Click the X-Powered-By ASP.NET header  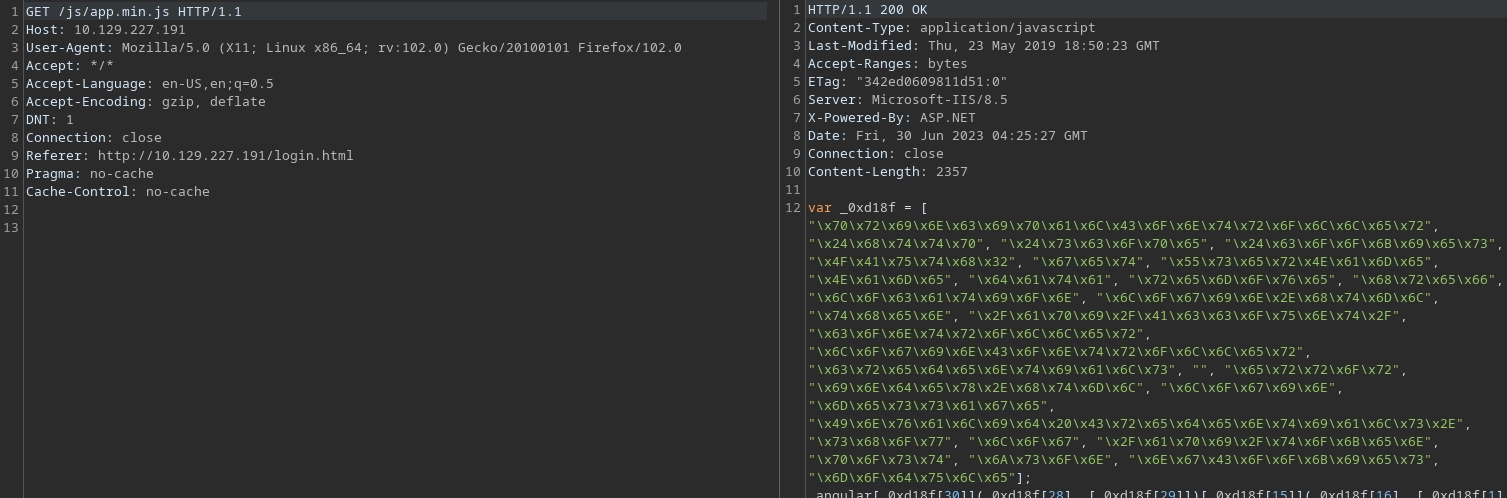[x=891, y=118]
